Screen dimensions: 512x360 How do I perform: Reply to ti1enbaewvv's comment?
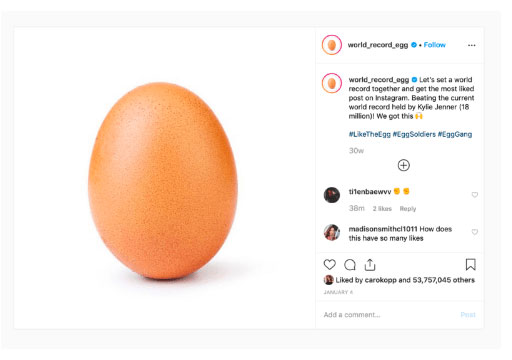pyautogui.click(x=408, y=209)
